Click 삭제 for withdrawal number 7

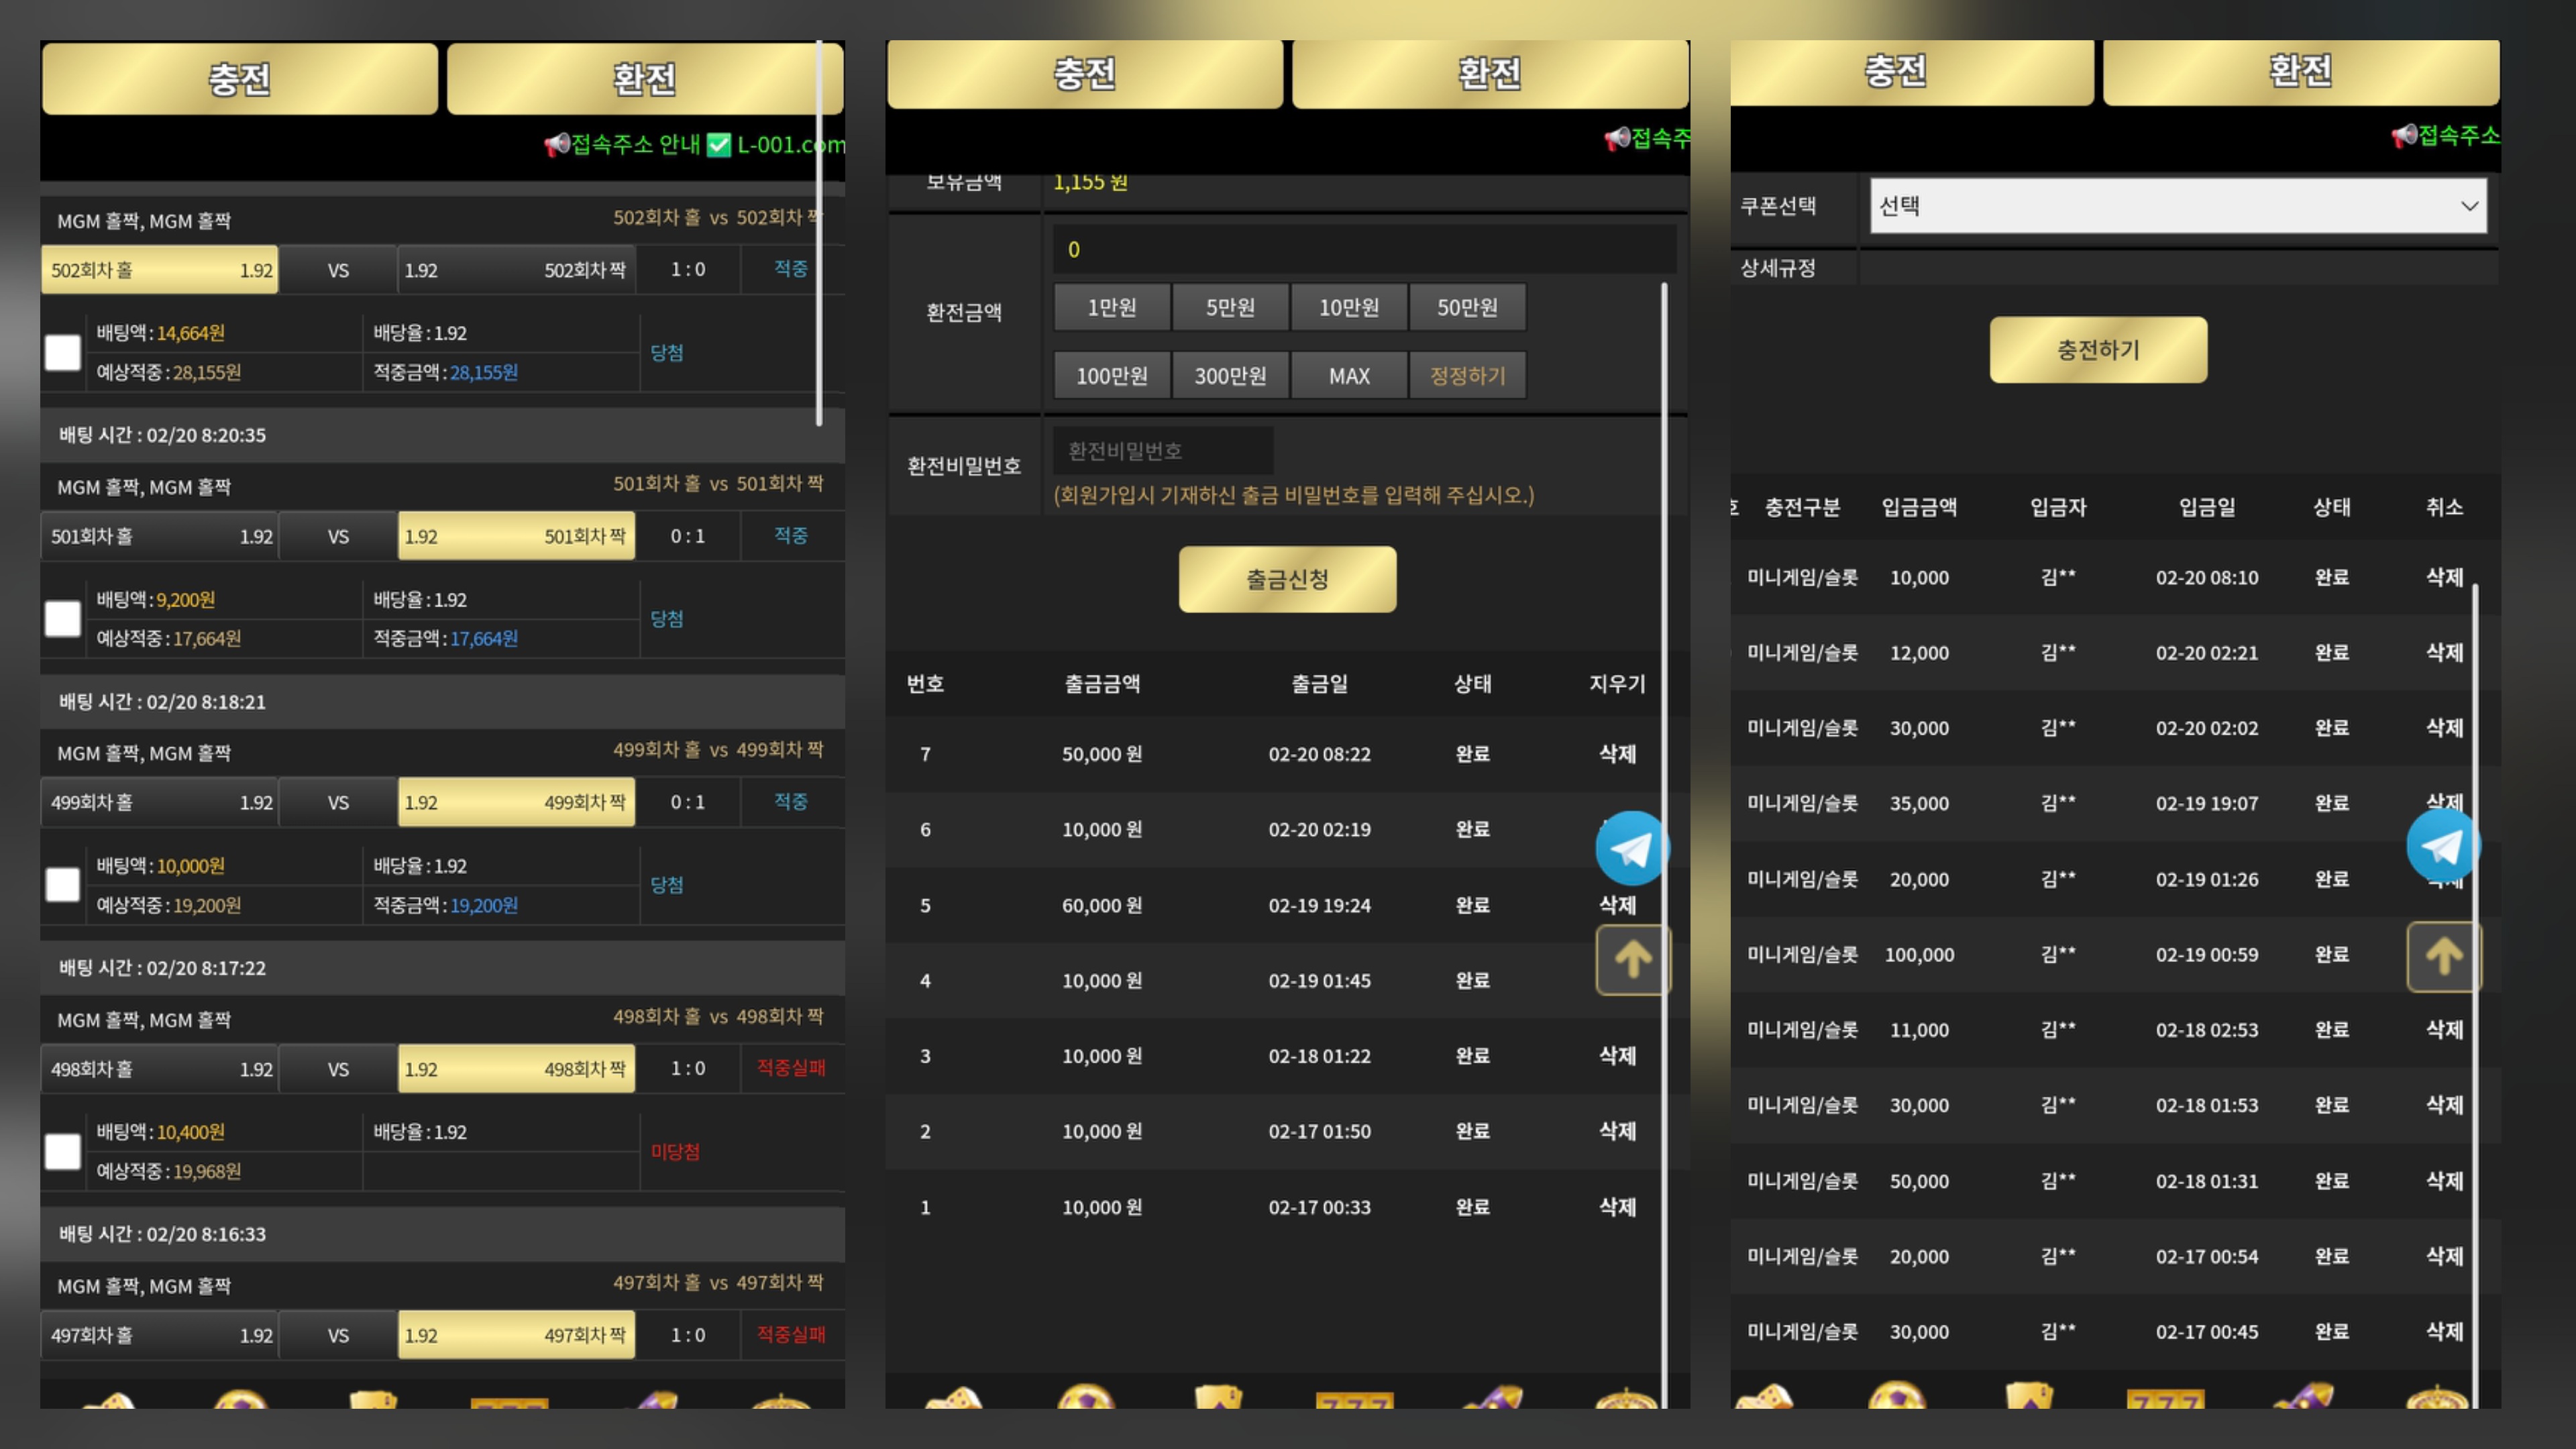[1617, 754]
